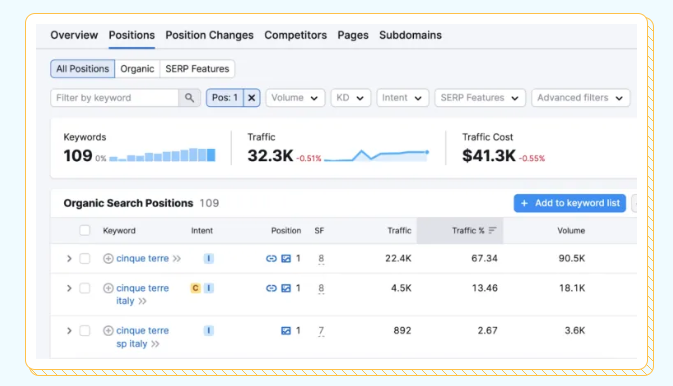
Task: Expand the cinque terre italy row
Action: click(x=69, y=288)
